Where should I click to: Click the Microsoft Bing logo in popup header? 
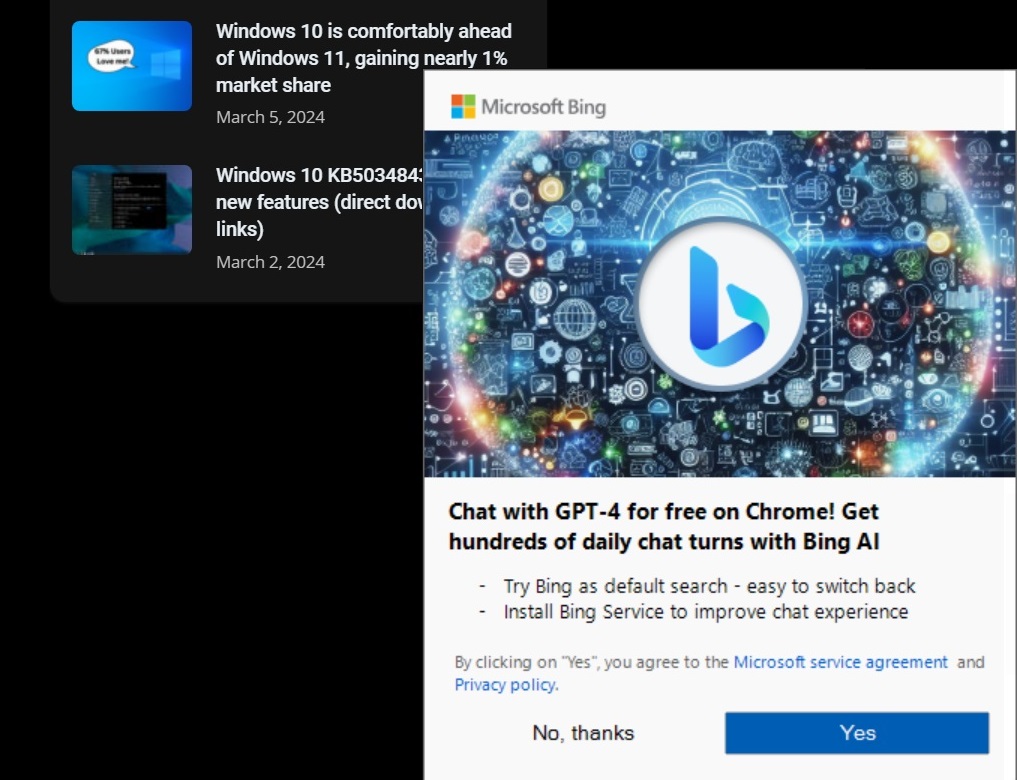click(529, 107)
